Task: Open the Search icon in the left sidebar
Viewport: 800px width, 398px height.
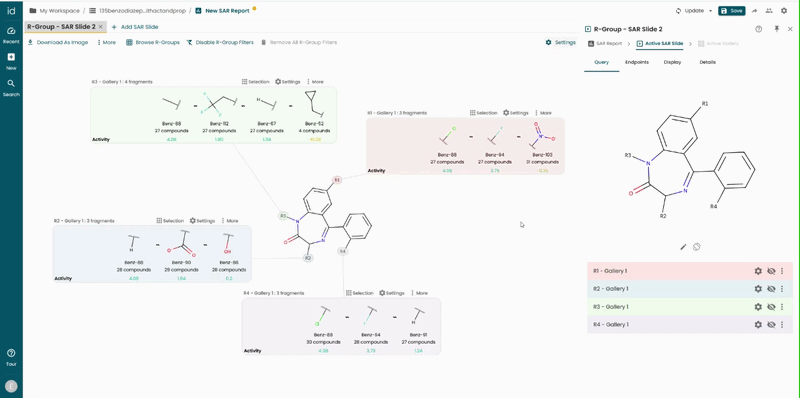Action: [x=11, y=87]
